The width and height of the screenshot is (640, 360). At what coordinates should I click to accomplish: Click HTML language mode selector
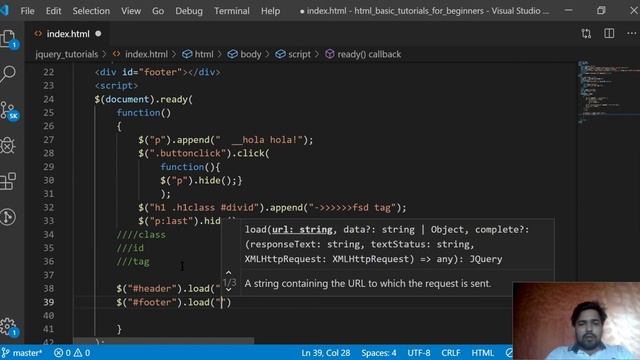482,353
